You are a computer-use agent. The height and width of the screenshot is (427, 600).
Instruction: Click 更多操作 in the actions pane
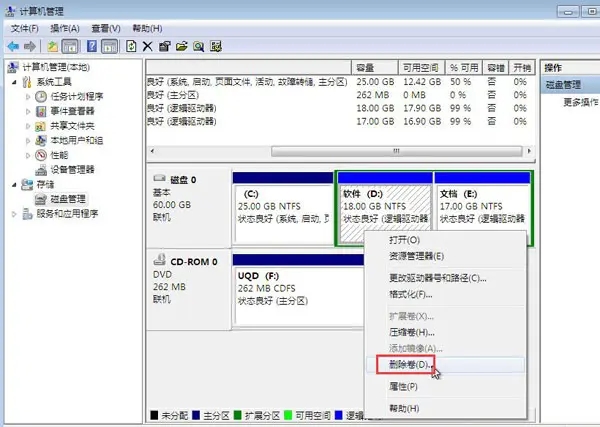click(580, 102)
